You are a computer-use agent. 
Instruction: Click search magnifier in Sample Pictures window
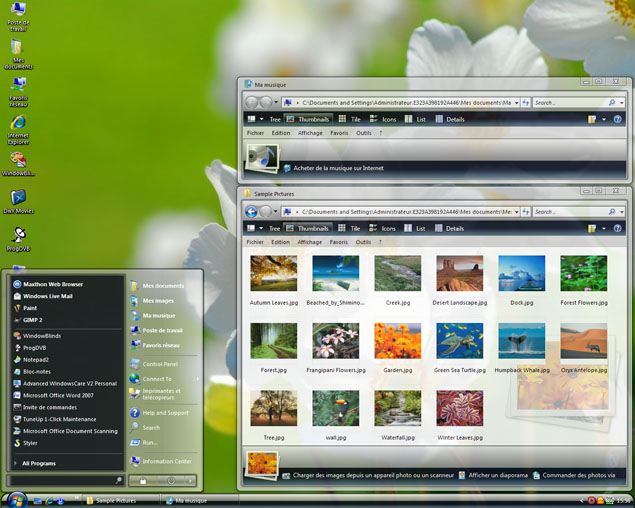click(612, 211)
